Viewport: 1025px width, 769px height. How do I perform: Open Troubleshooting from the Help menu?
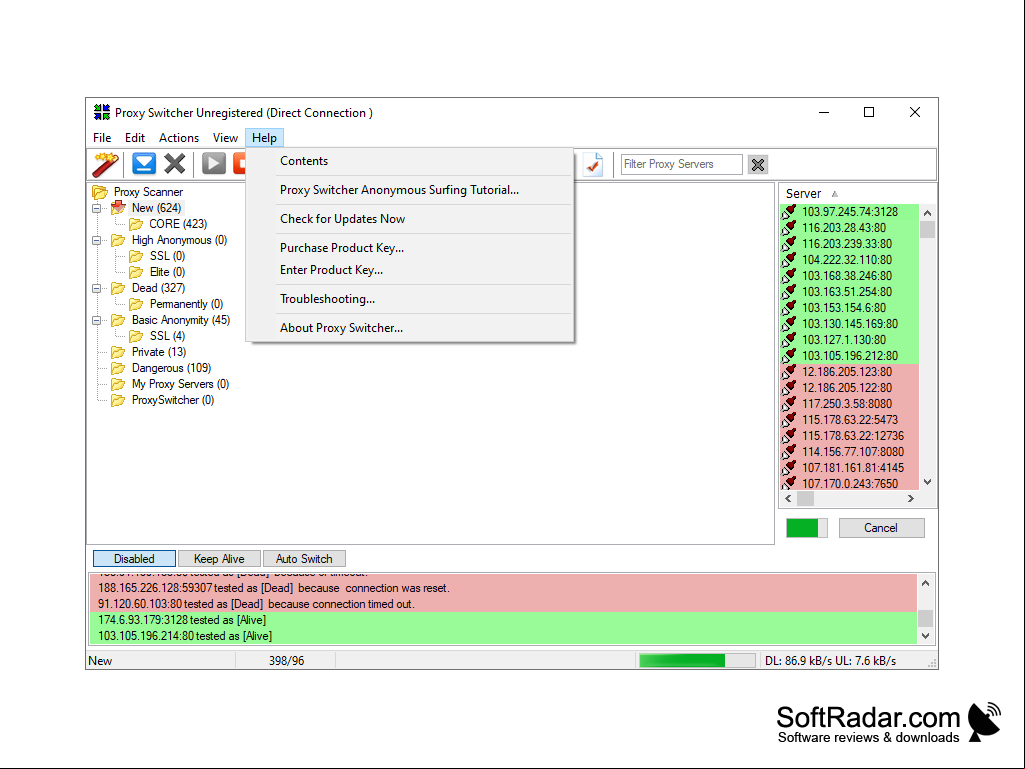click(410, 299)
